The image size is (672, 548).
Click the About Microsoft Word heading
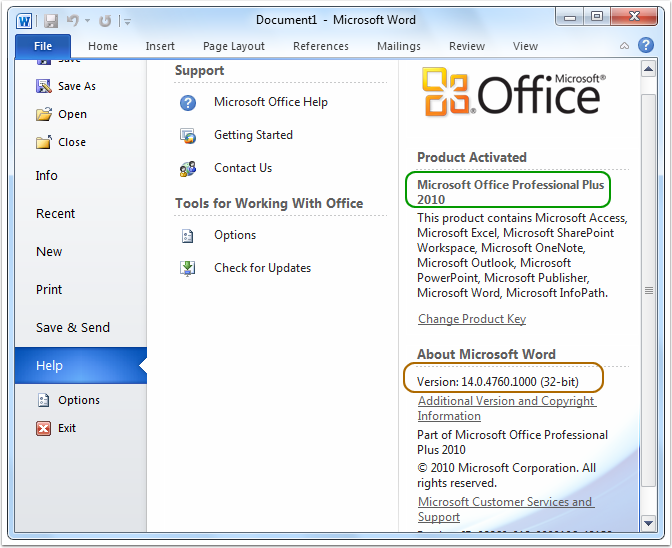click(486, 354)
